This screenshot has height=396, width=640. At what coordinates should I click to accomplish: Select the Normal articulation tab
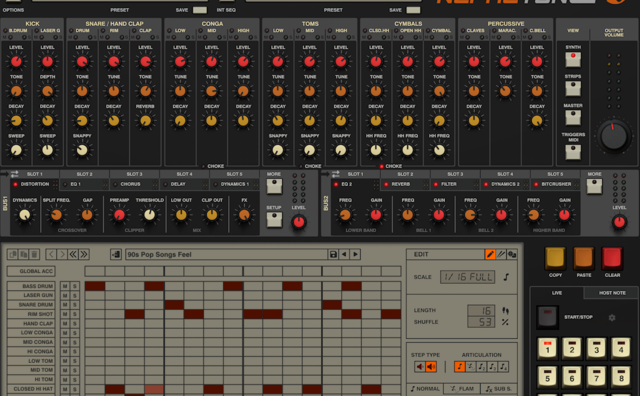[425, 389]
